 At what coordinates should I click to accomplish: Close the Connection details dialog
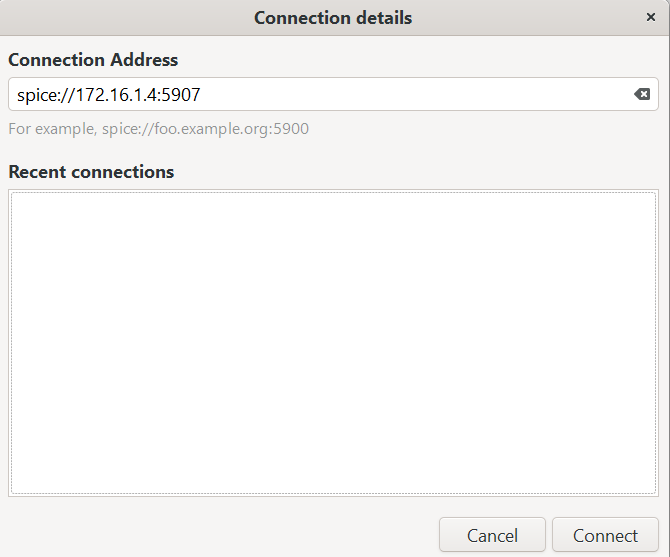pos(651,17)
